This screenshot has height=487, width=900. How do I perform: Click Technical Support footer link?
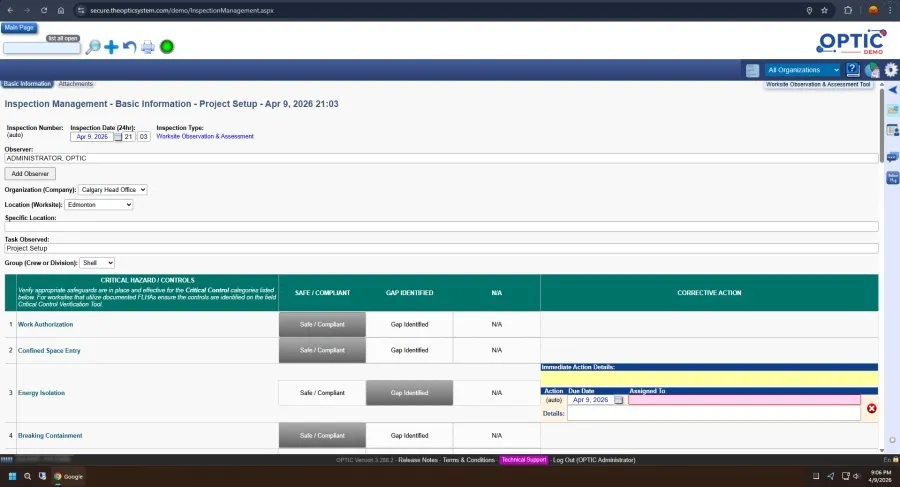coord(524,460)
